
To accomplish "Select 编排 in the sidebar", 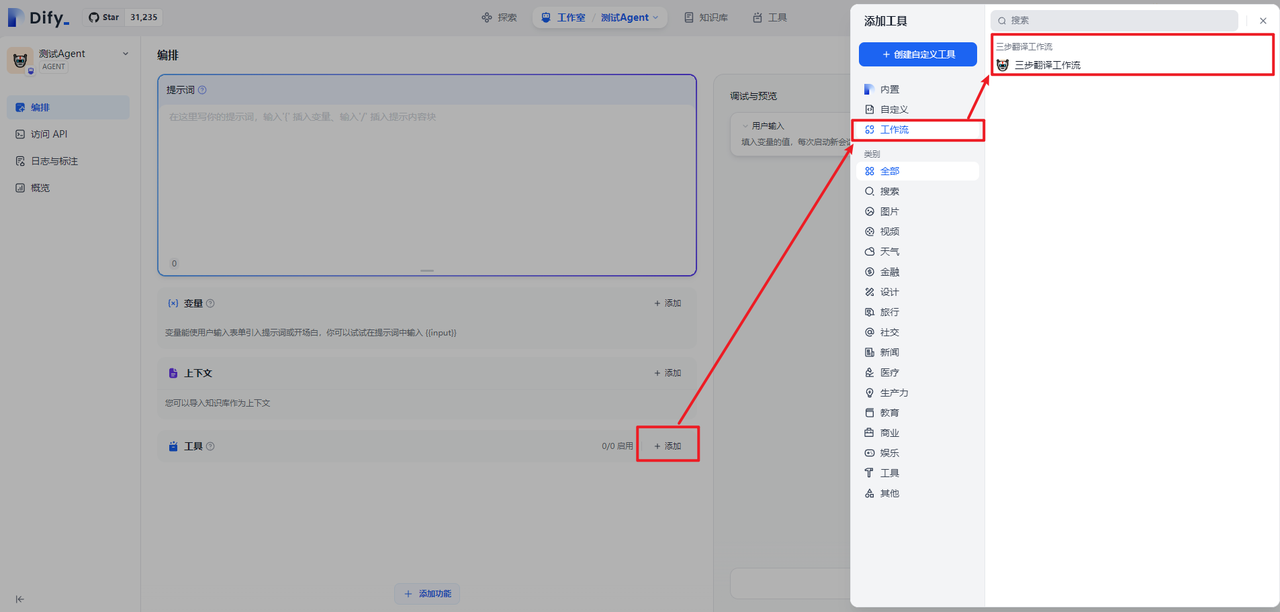I will pyautogui.click(x=68, y=107).
